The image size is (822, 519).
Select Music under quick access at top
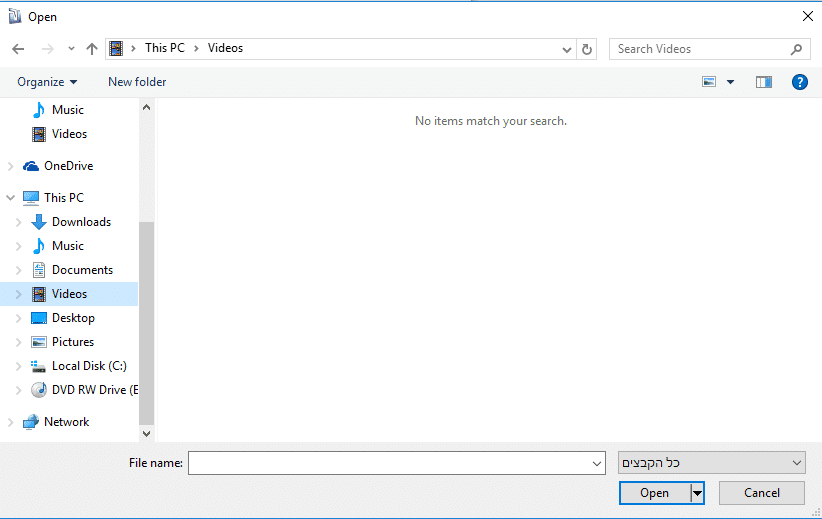point(68,110)
